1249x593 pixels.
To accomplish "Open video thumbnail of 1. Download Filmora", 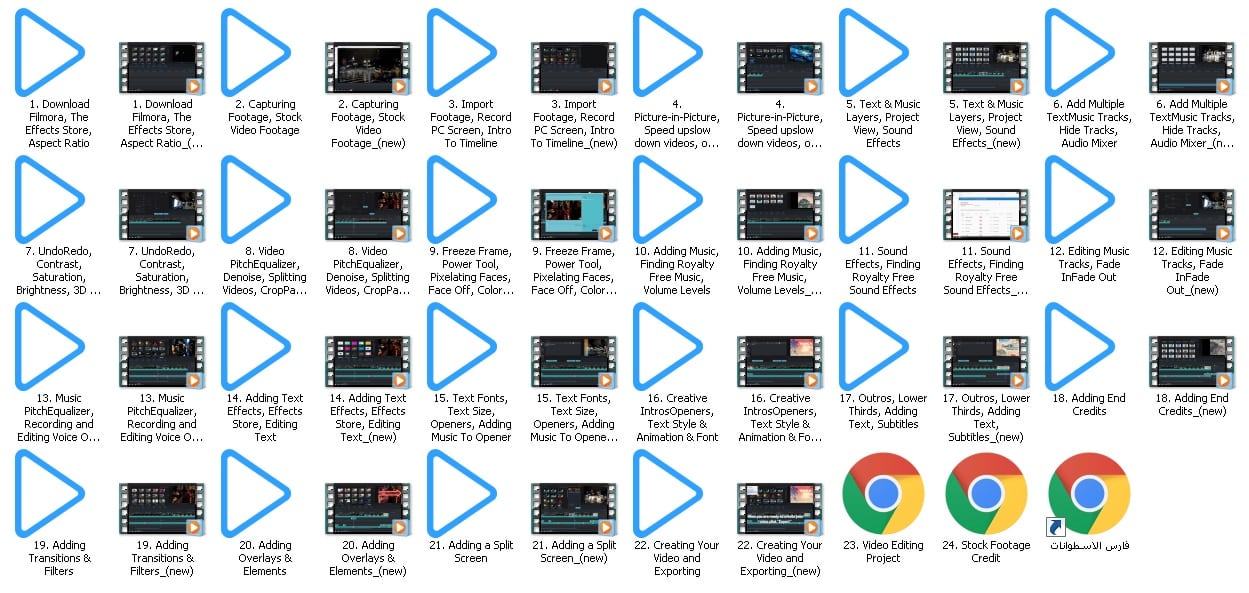I will coord(161,68).
